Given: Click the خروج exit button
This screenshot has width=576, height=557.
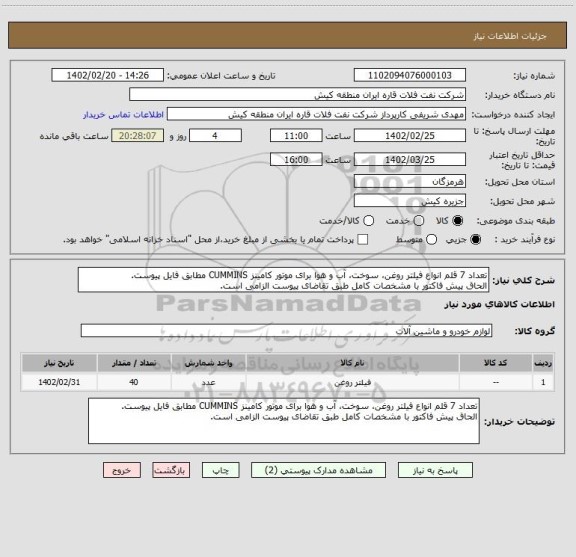Looking at the screenshot, I should coord(122,470).
